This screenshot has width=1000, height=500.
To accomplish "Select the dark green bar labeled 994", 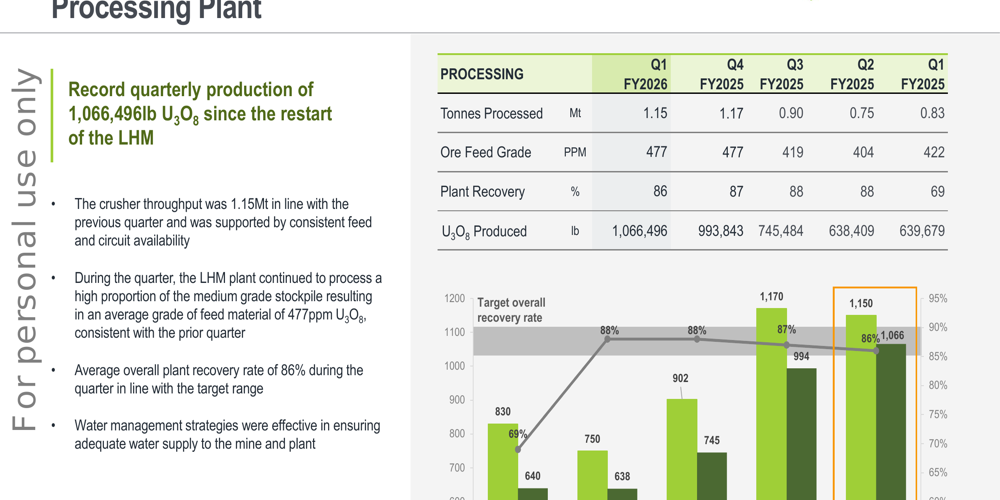I will pyautogui.click(x=801, y=430).
